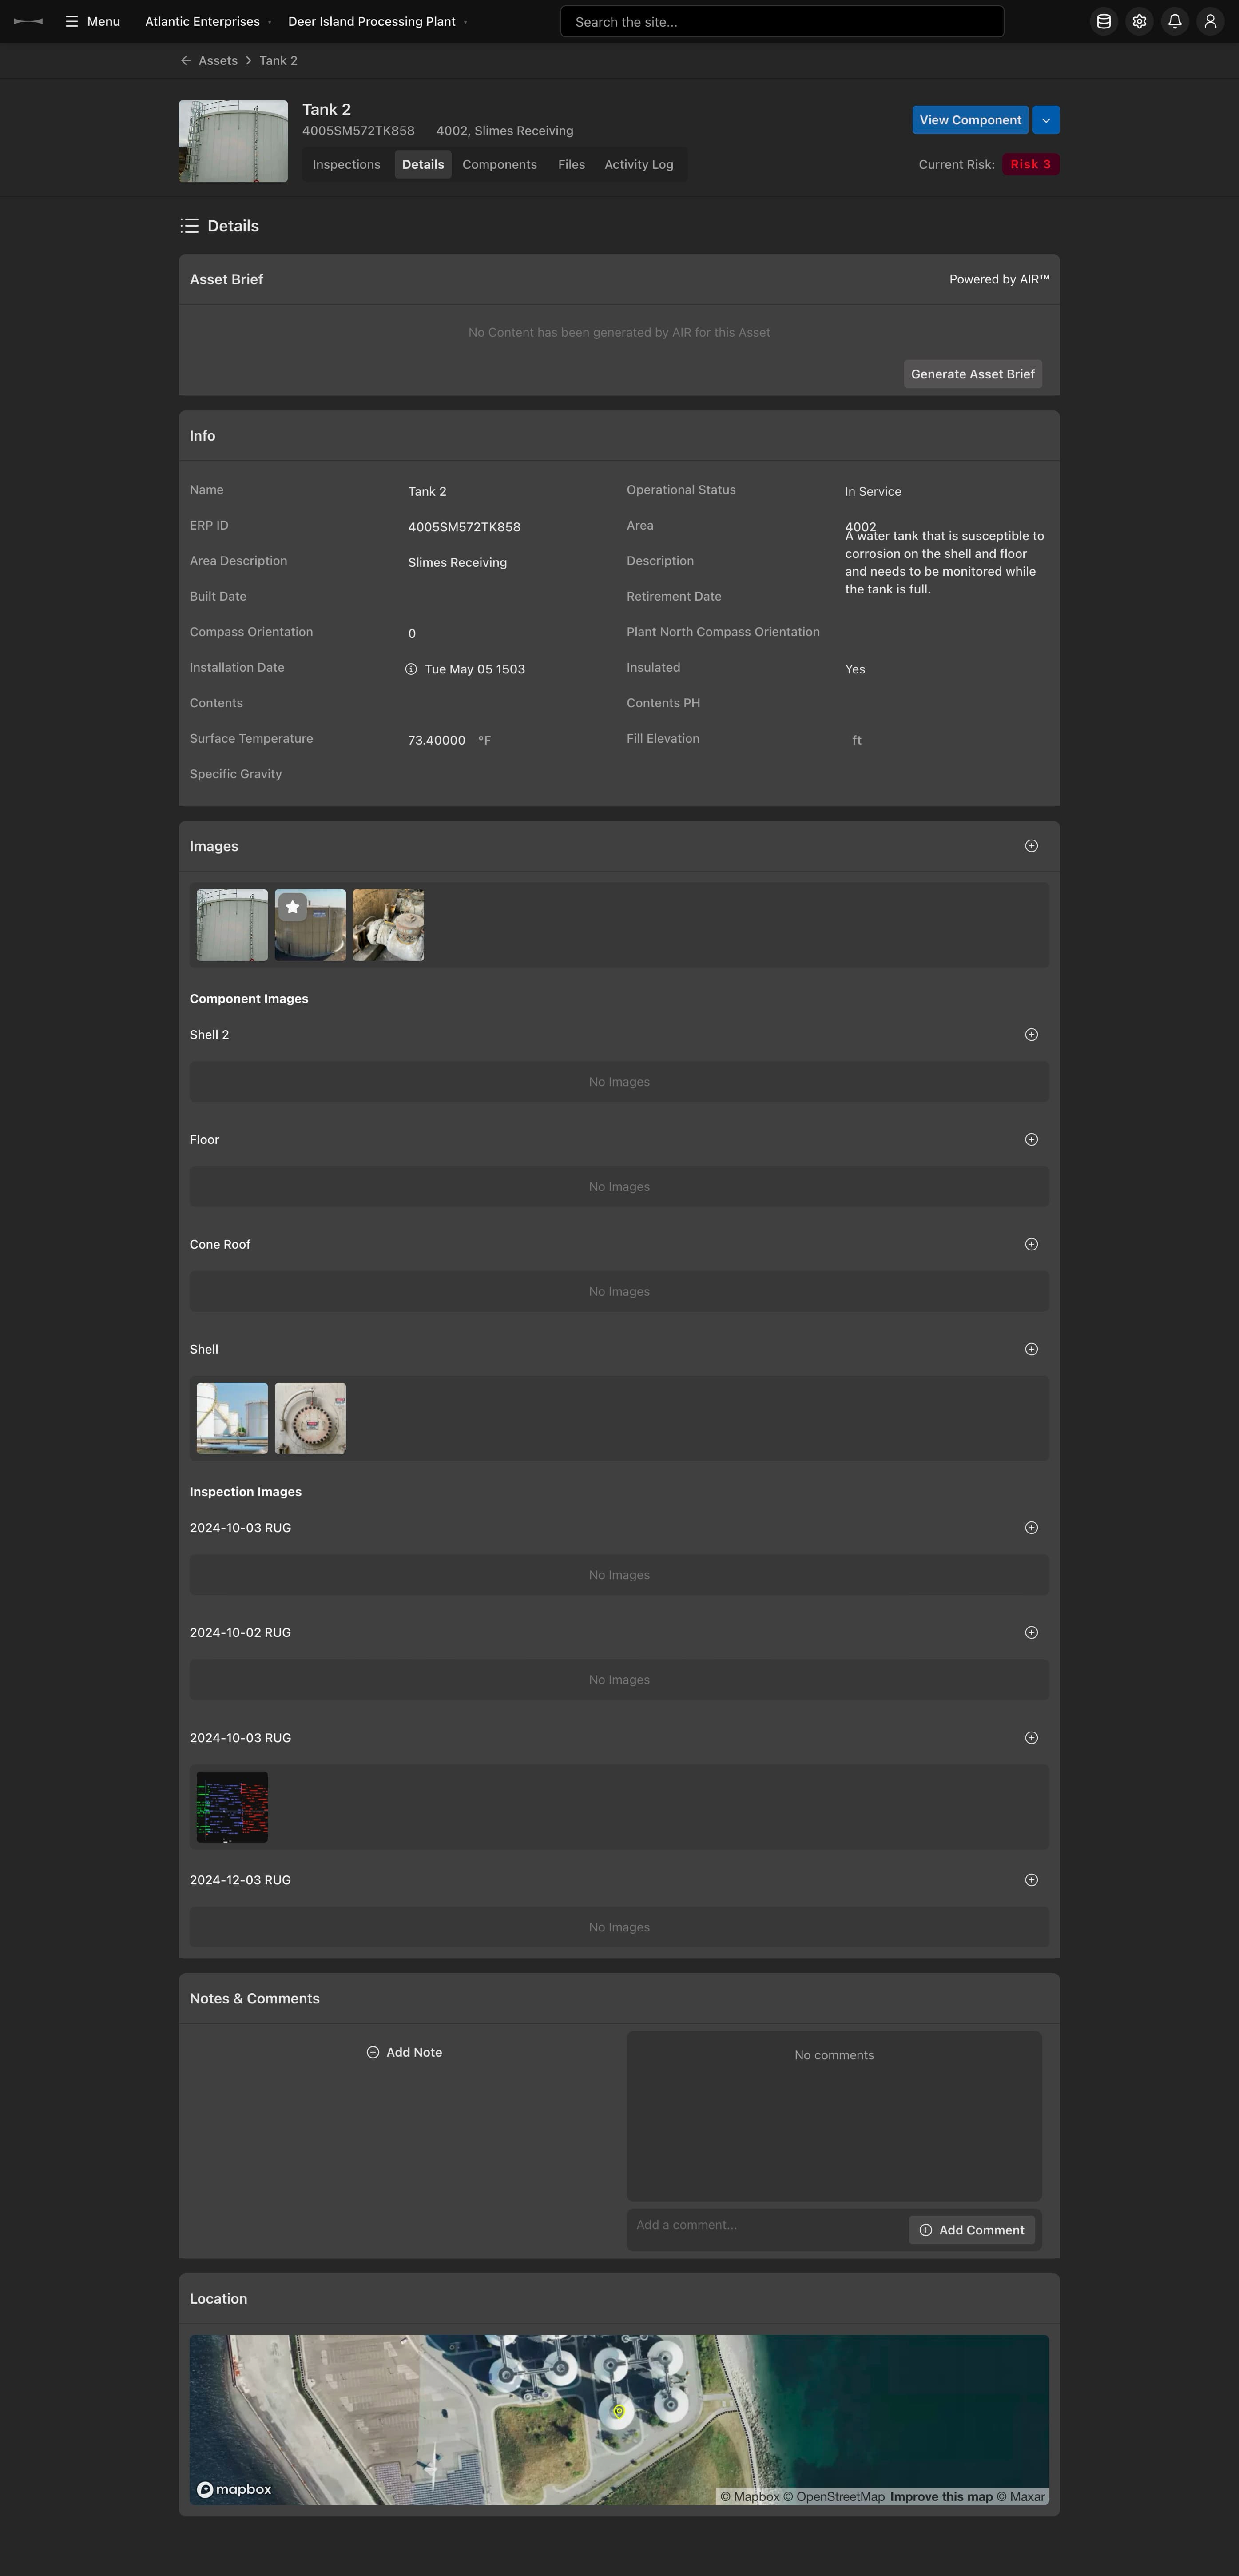Open the user profile icon
1239x2576 pixels.
1211,21
